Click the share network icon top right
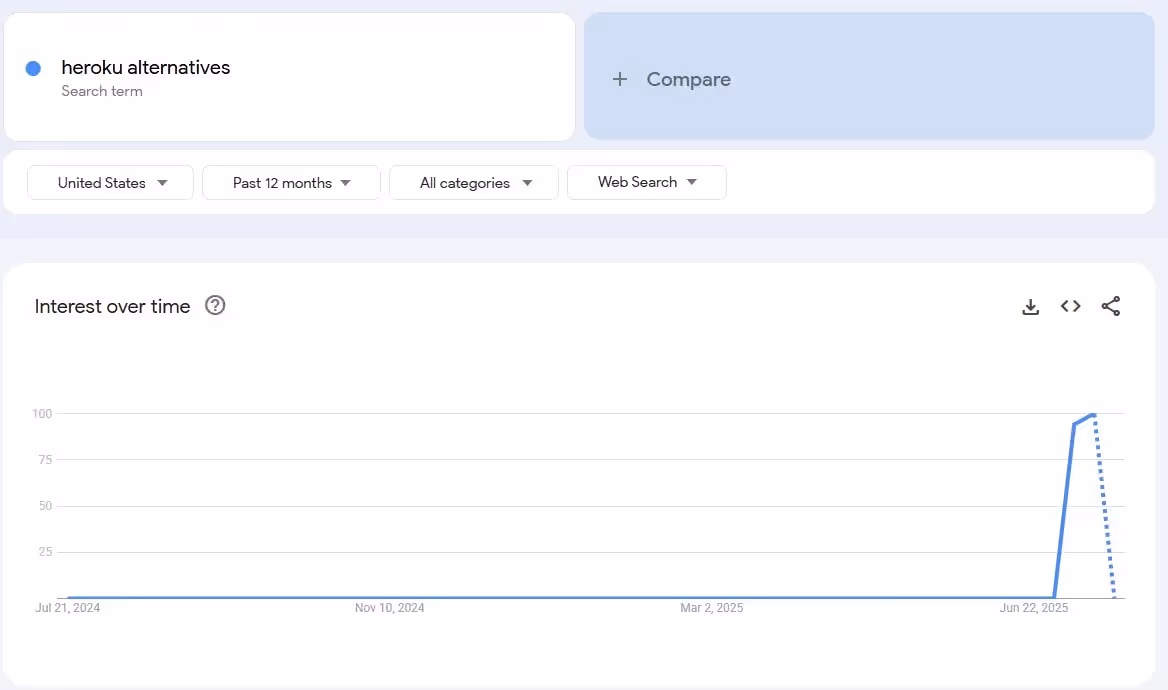 1111,306
